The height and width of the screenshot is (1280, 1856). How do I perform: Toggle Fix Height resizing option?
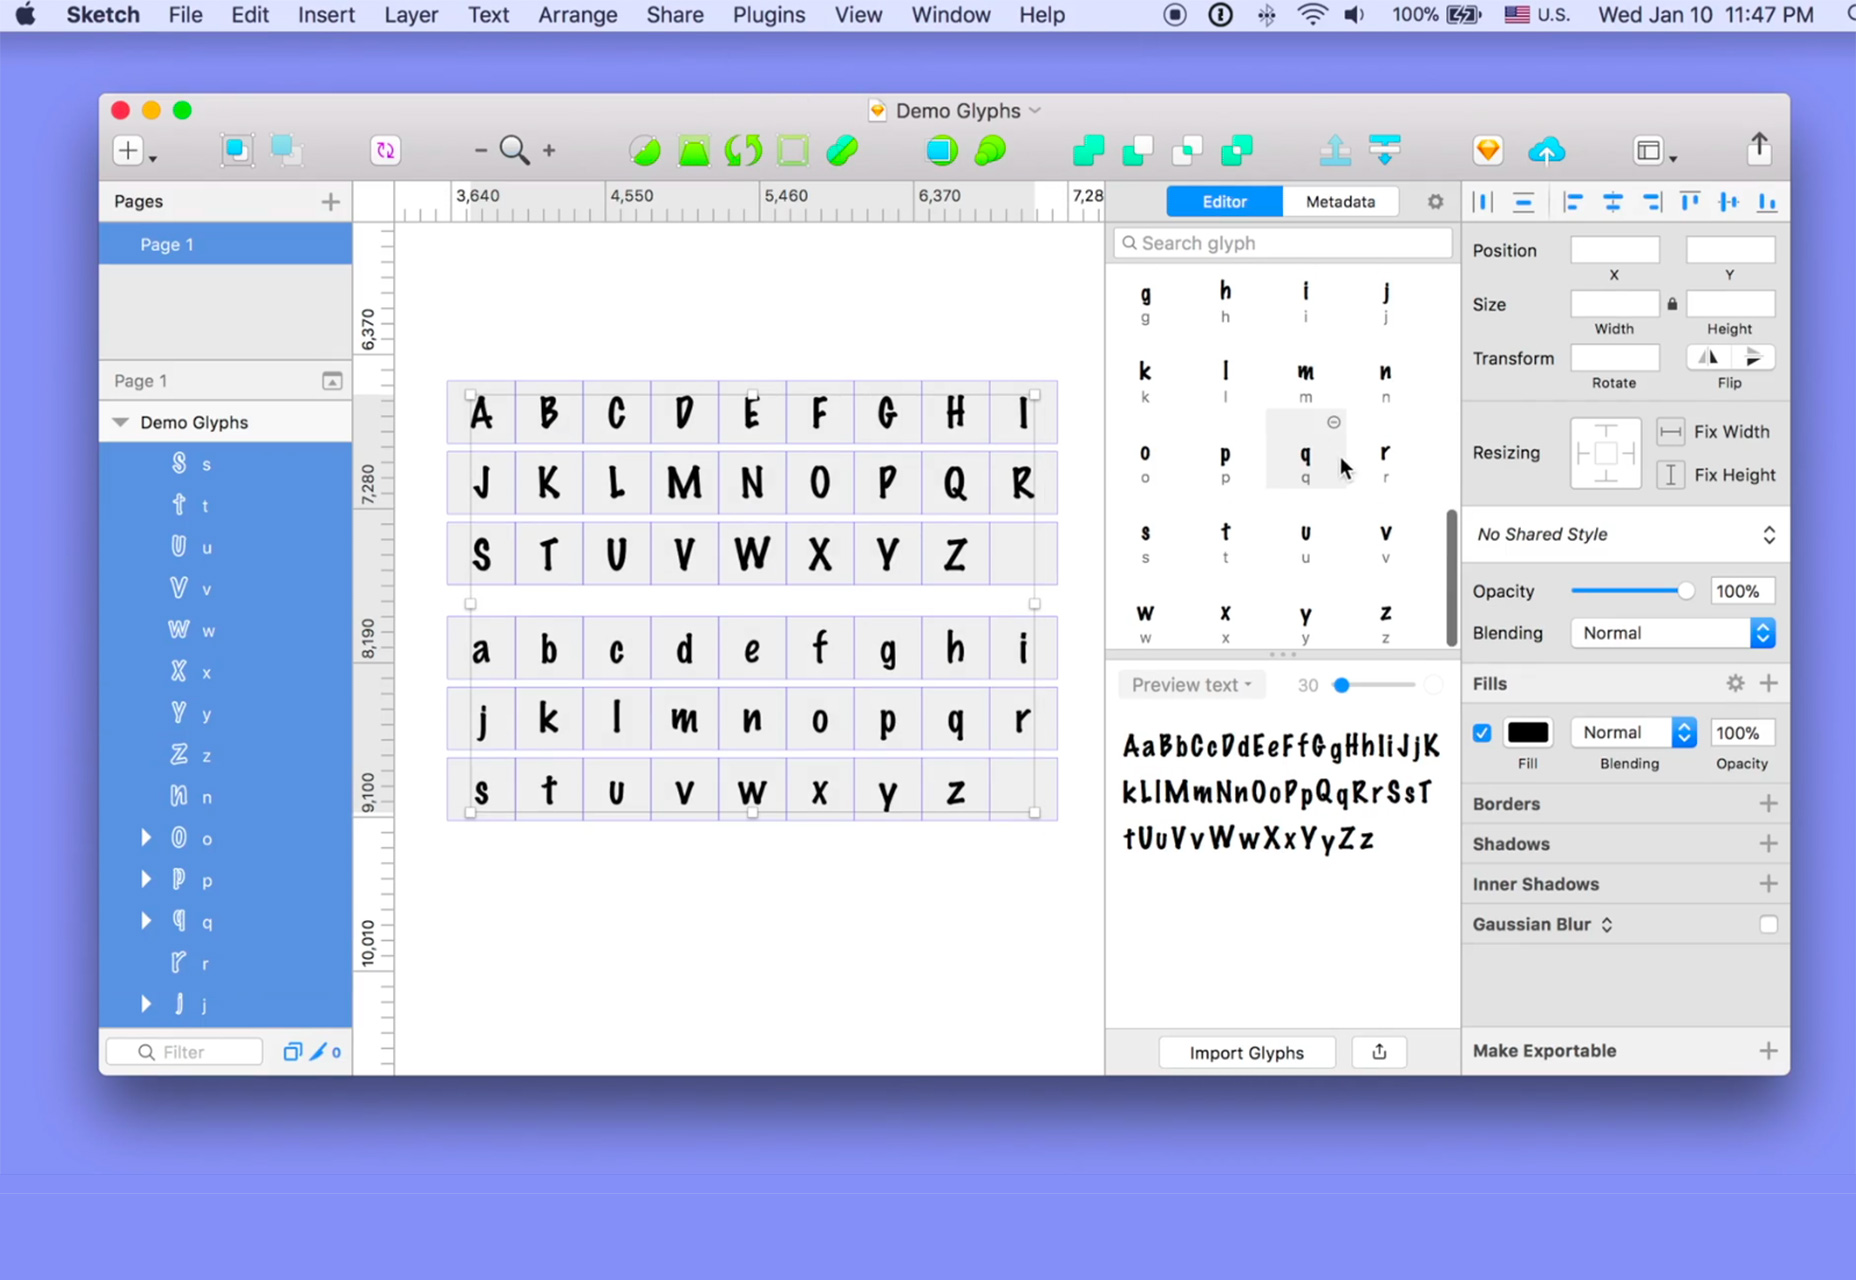click(x=1670, y=475)
